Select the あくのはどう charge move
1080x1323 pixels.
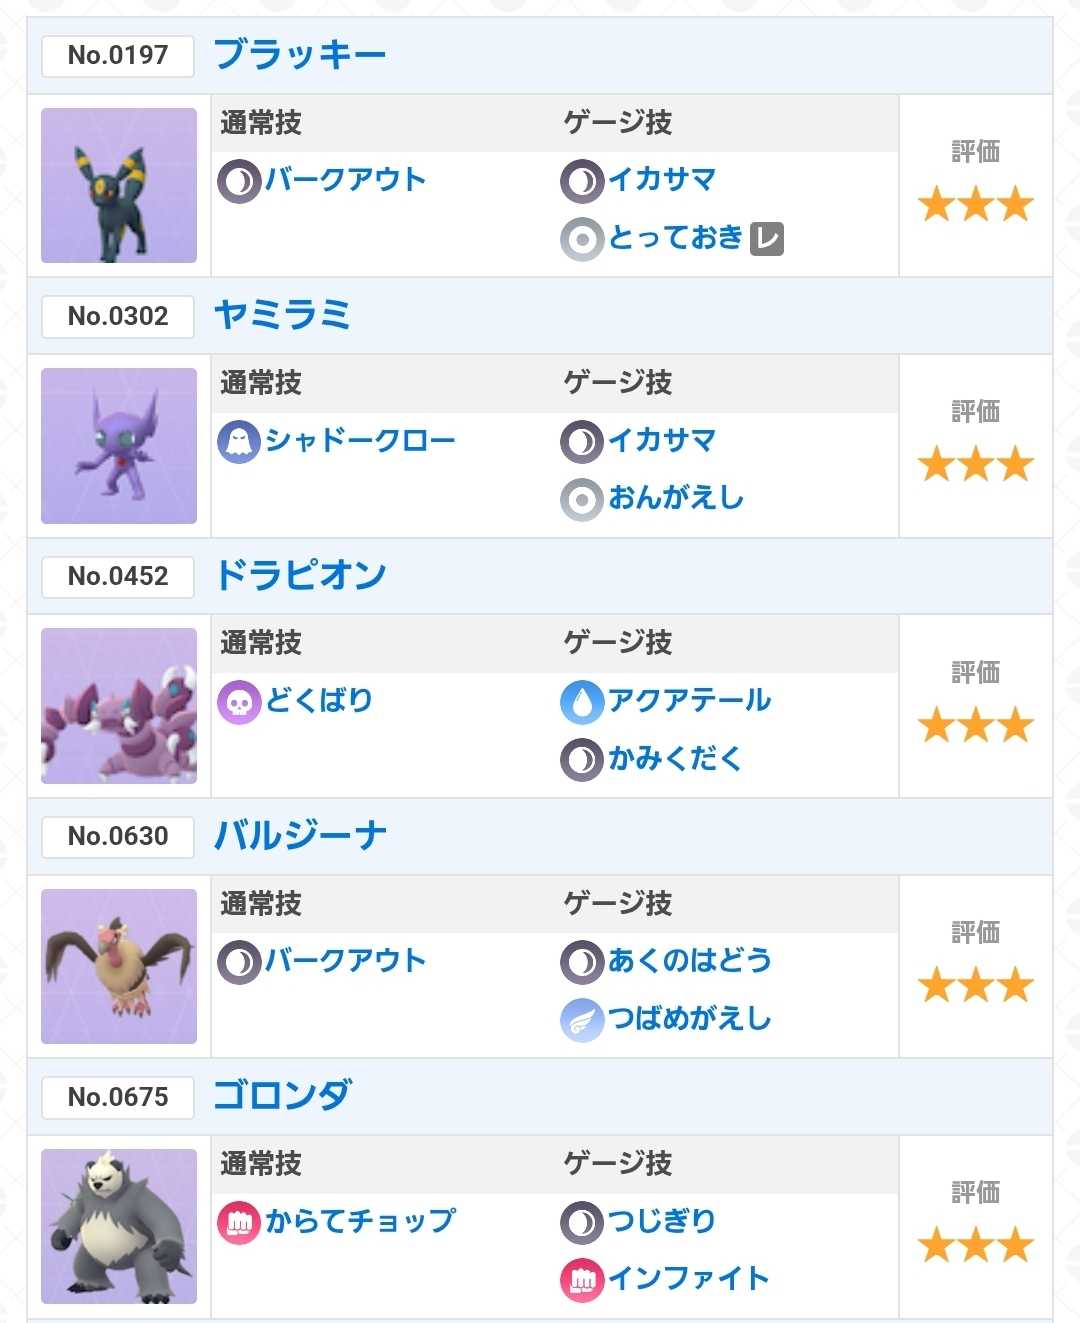(x=690, y=961)
